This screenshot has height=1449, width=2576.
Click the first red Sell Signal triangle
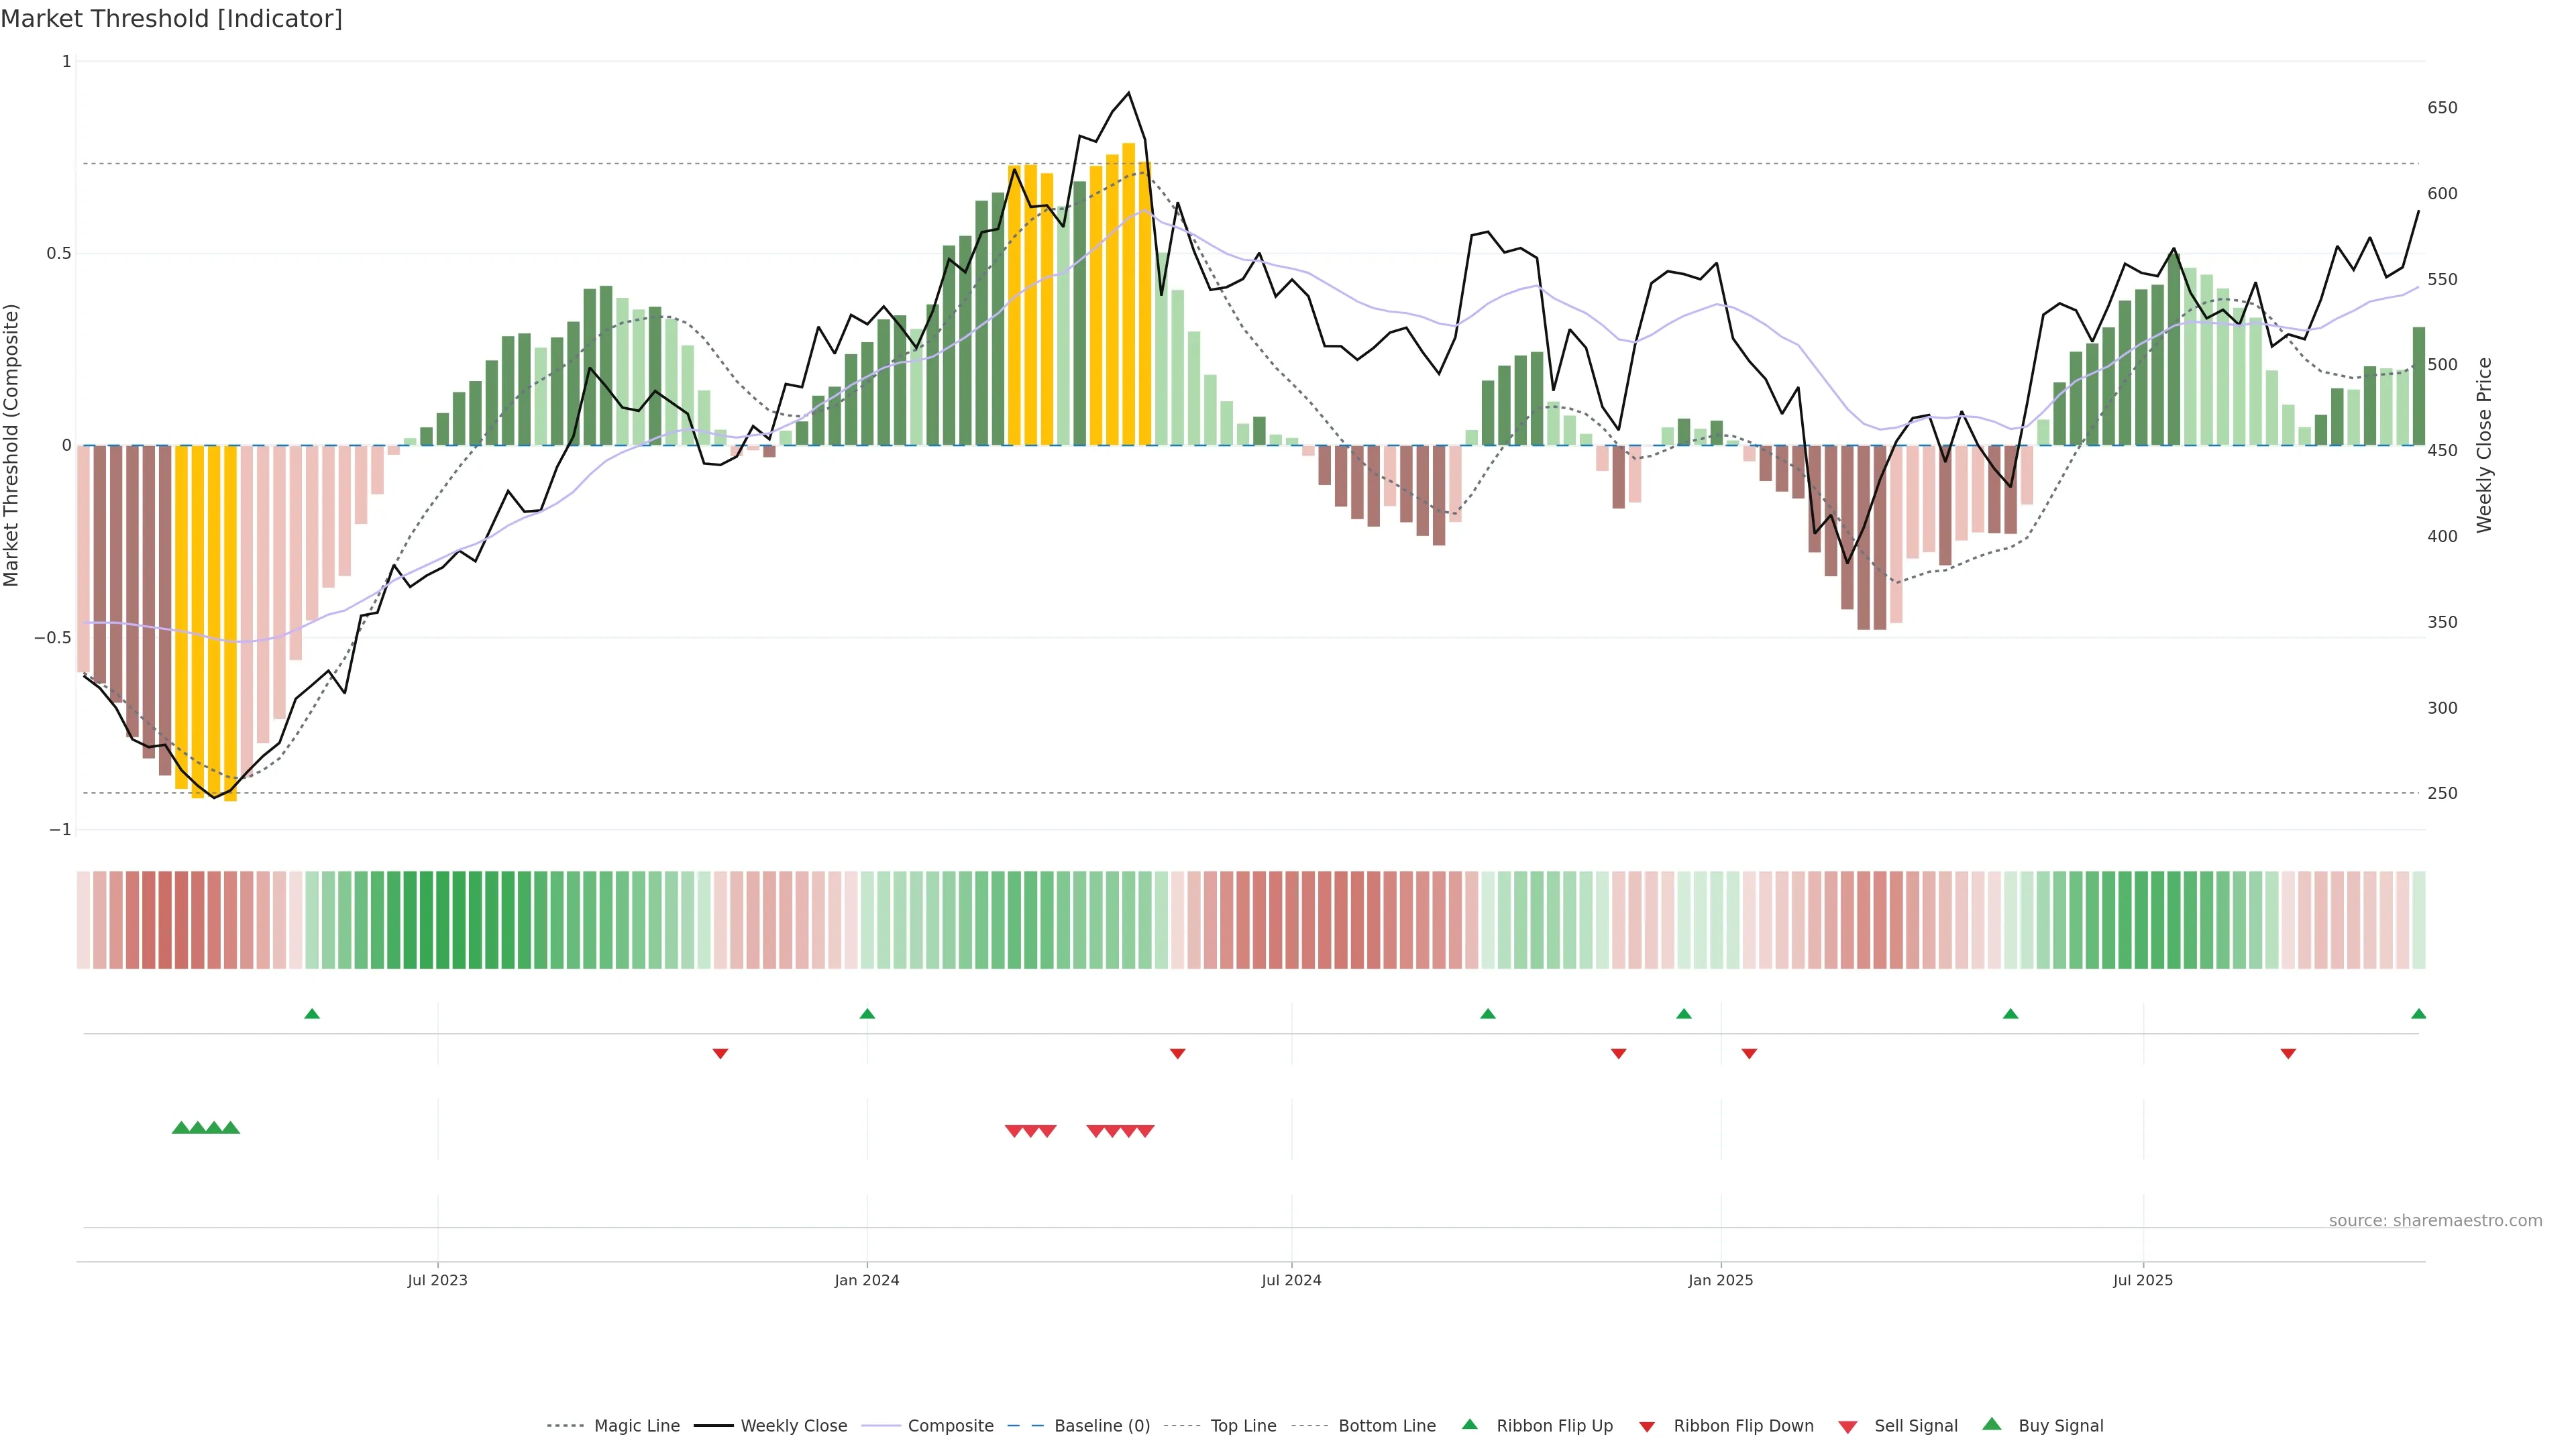click(x=1014, y=1131)
